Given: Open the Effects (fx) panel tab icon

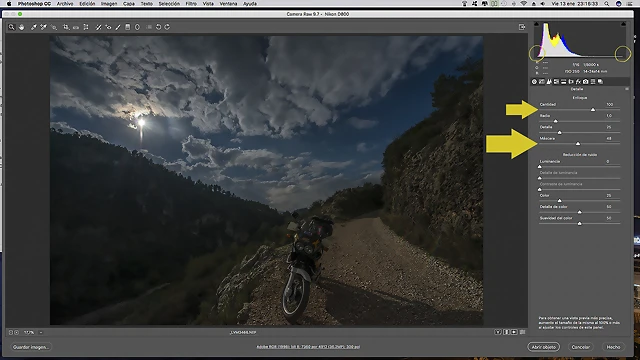Looking at the screenshot, I should tap(578, 82).
